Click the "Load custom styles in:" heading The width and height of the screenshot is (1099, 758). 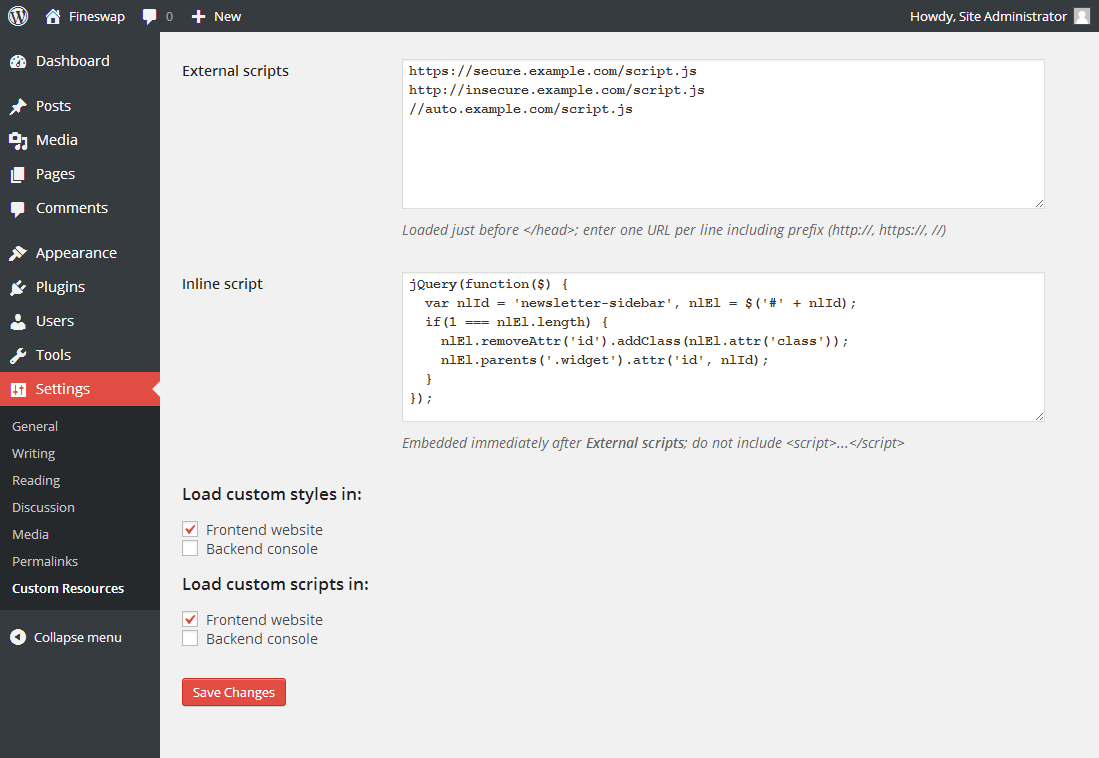[272, 494]
